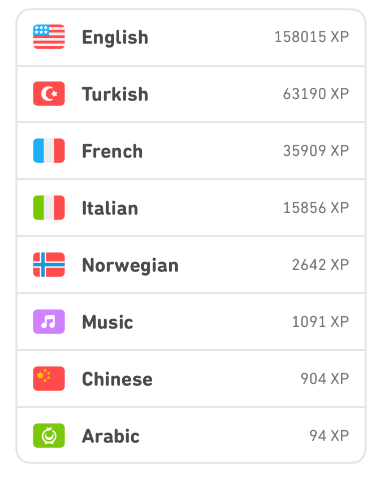Open the French course name
Image resolution: width=381 pixels, height=480 pixels.
(x=112, y=151)
